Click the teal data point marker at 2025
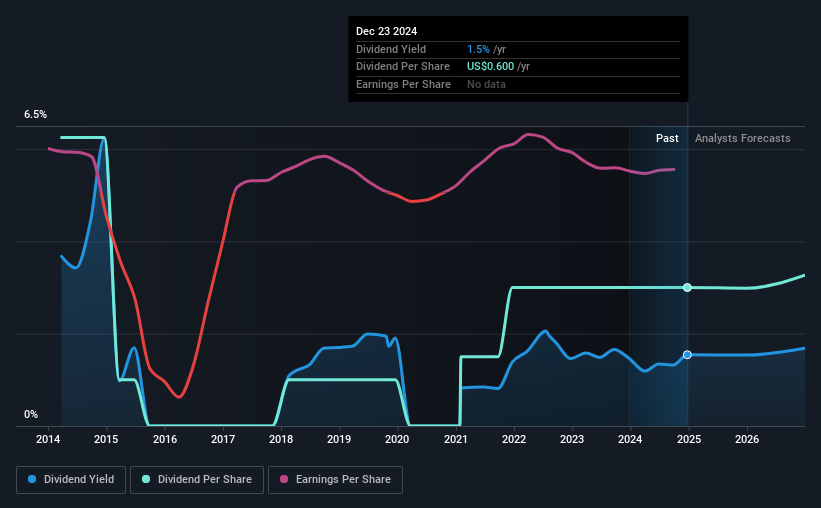The image size is (821, 508). (687, 288)
